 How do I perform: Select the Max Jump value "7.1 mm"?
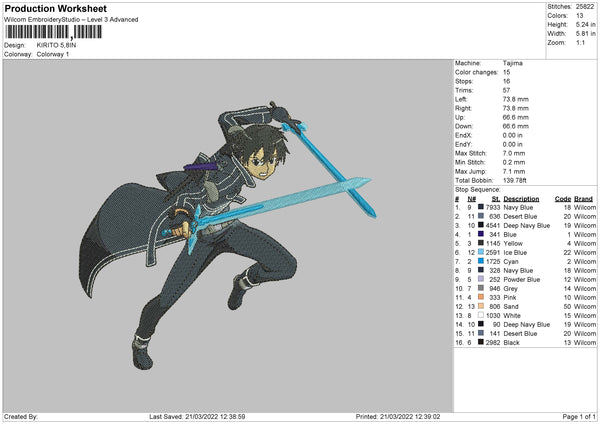(514, 171)
